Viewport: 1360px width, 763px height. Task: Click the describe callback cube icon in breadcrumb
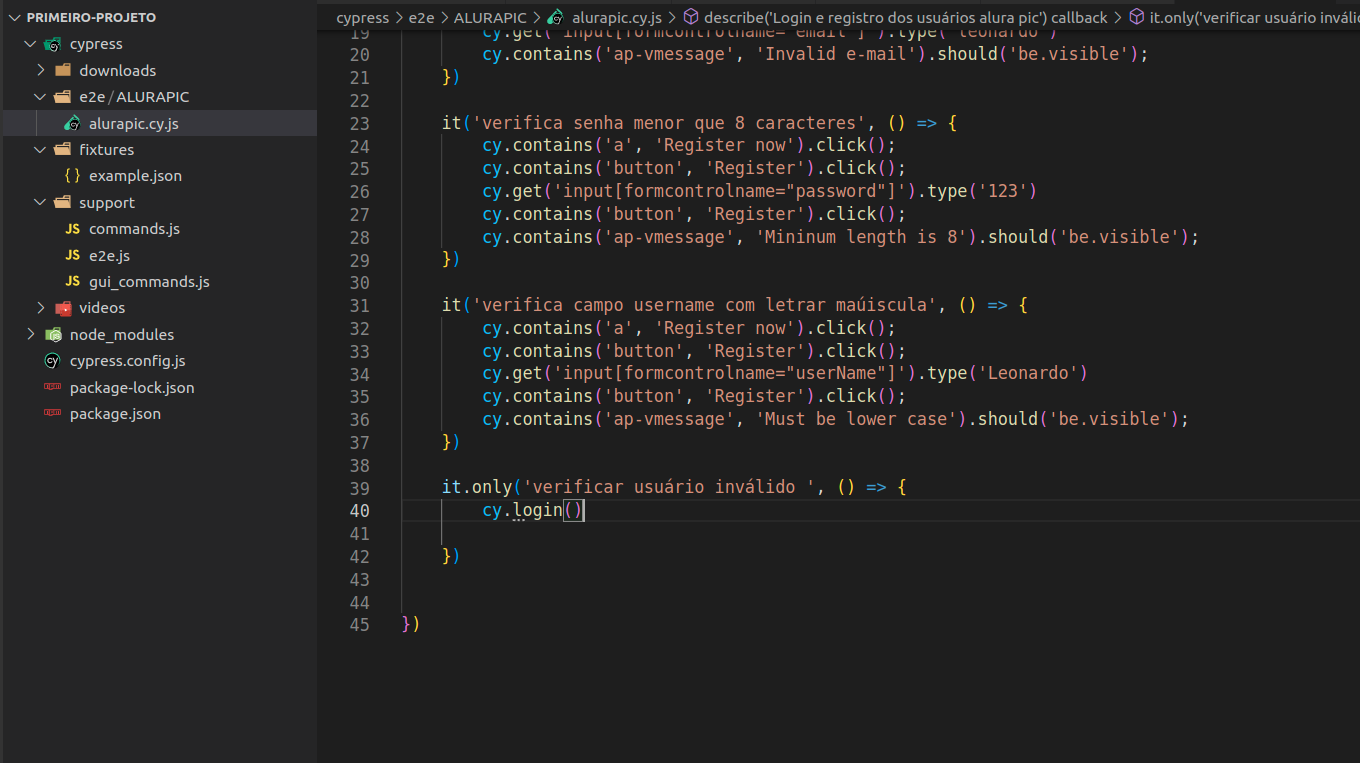[690, 17]
